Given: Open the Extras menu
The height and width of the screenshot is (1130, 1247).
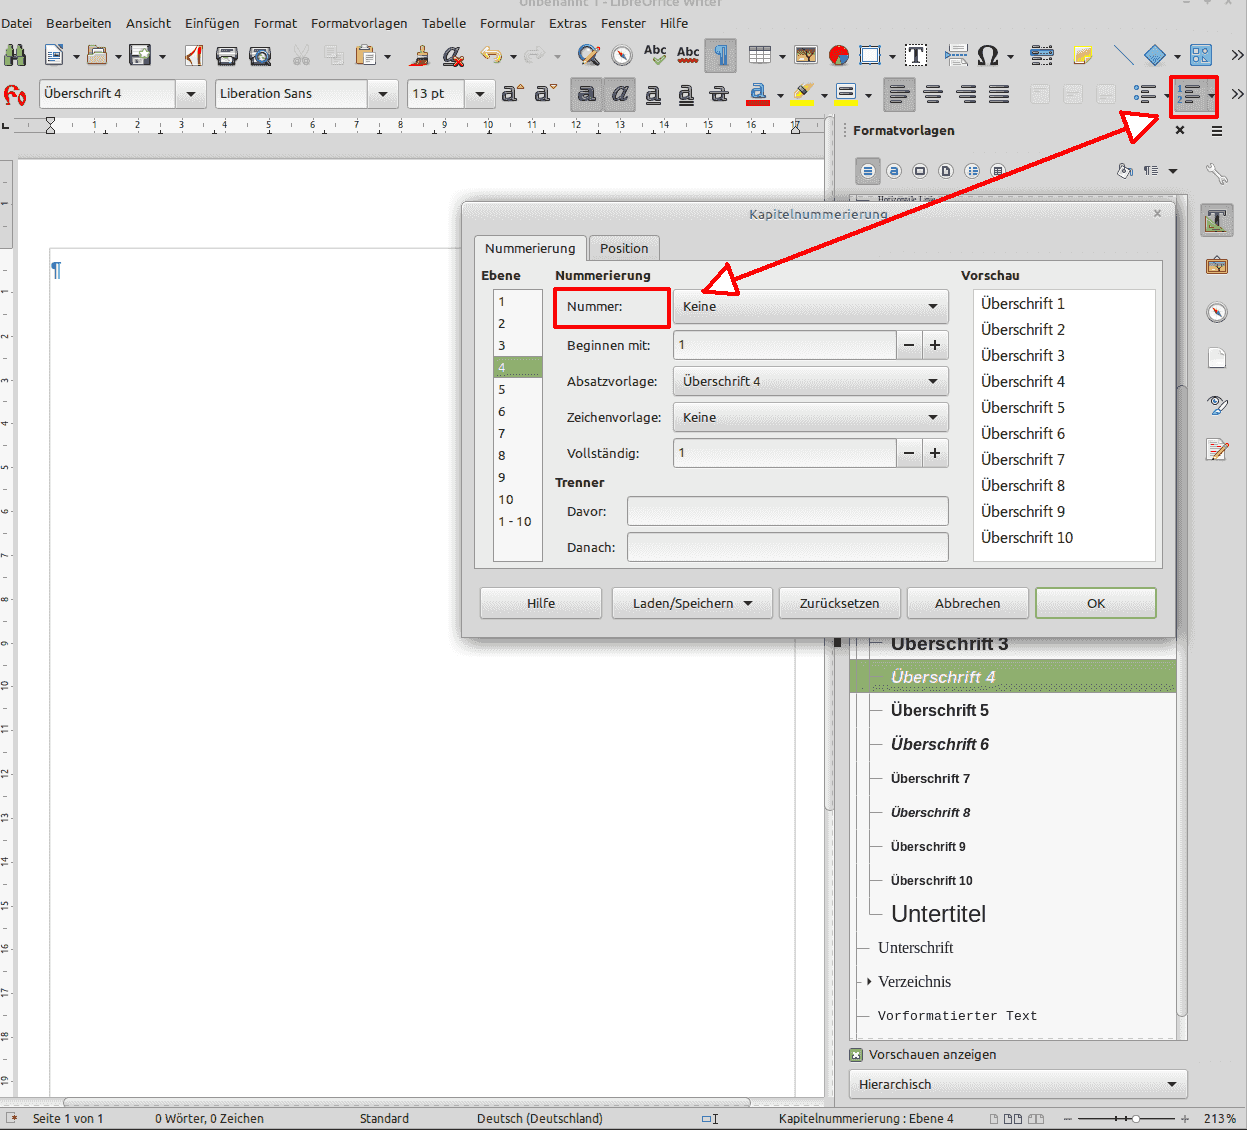Looking at the screenshot, I should click(x=568, y=23).
